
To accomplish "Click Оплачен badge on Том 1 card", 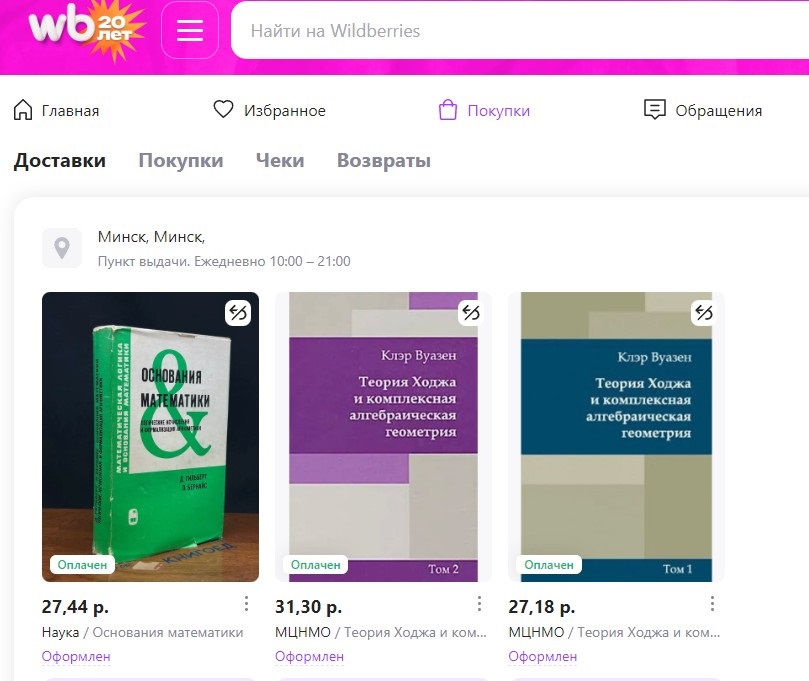I will (x=548, y=565).
